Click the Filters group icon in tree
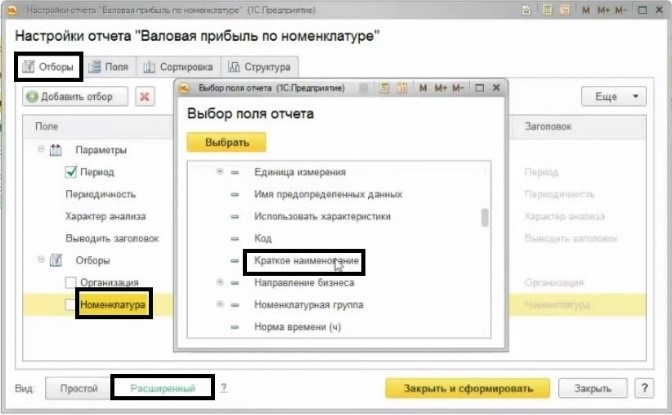This screenshot has width=672, height=415. (56, 260)
